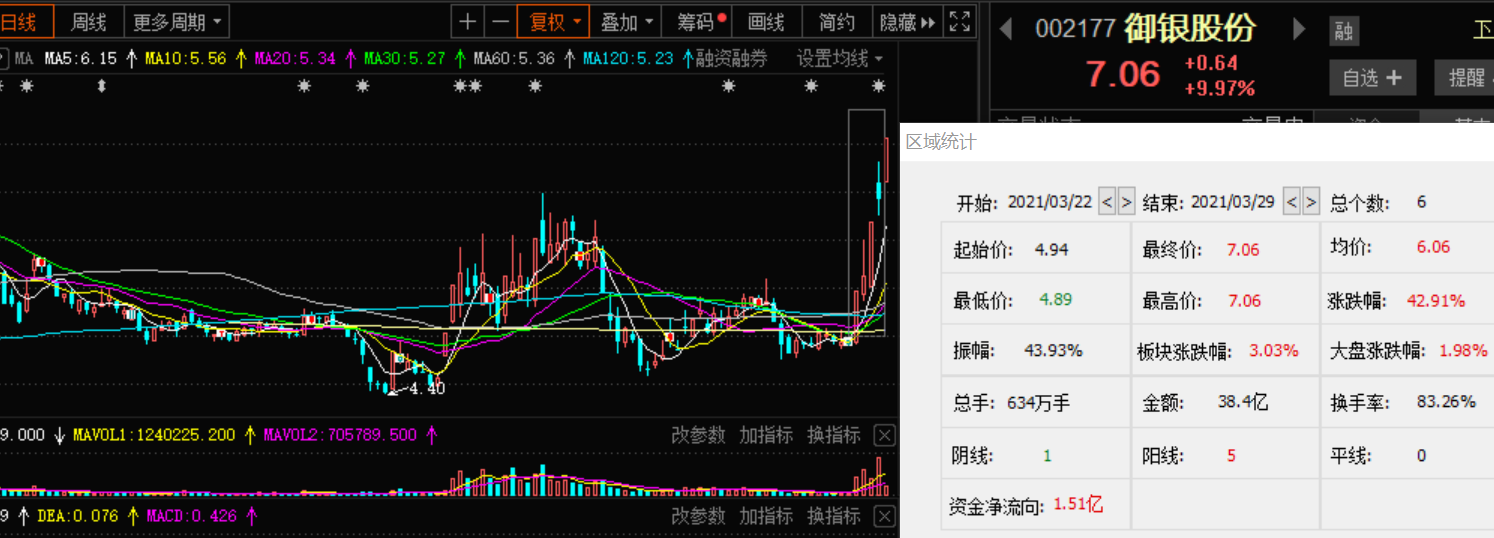The width and height of the screenshot is (1494, 538).
Task: Click the 资金净流向 value 1.51亿
Action: [1078, 505]
